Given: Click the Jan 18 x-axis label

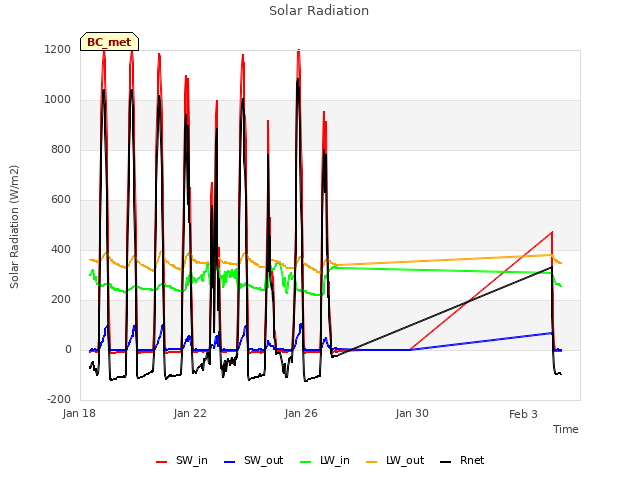Looking at the screenshot, I should pyautogui.click(x=79, y=413).
